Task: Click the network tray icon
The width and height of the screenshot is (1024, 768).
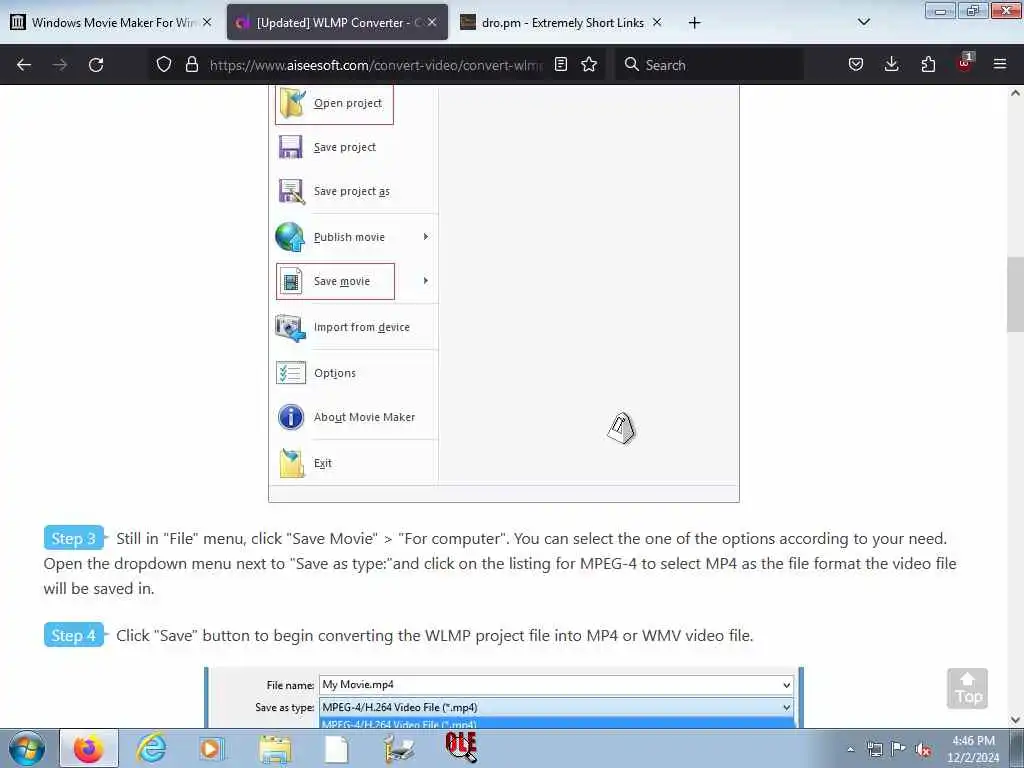Action: [x=874, y=749]
